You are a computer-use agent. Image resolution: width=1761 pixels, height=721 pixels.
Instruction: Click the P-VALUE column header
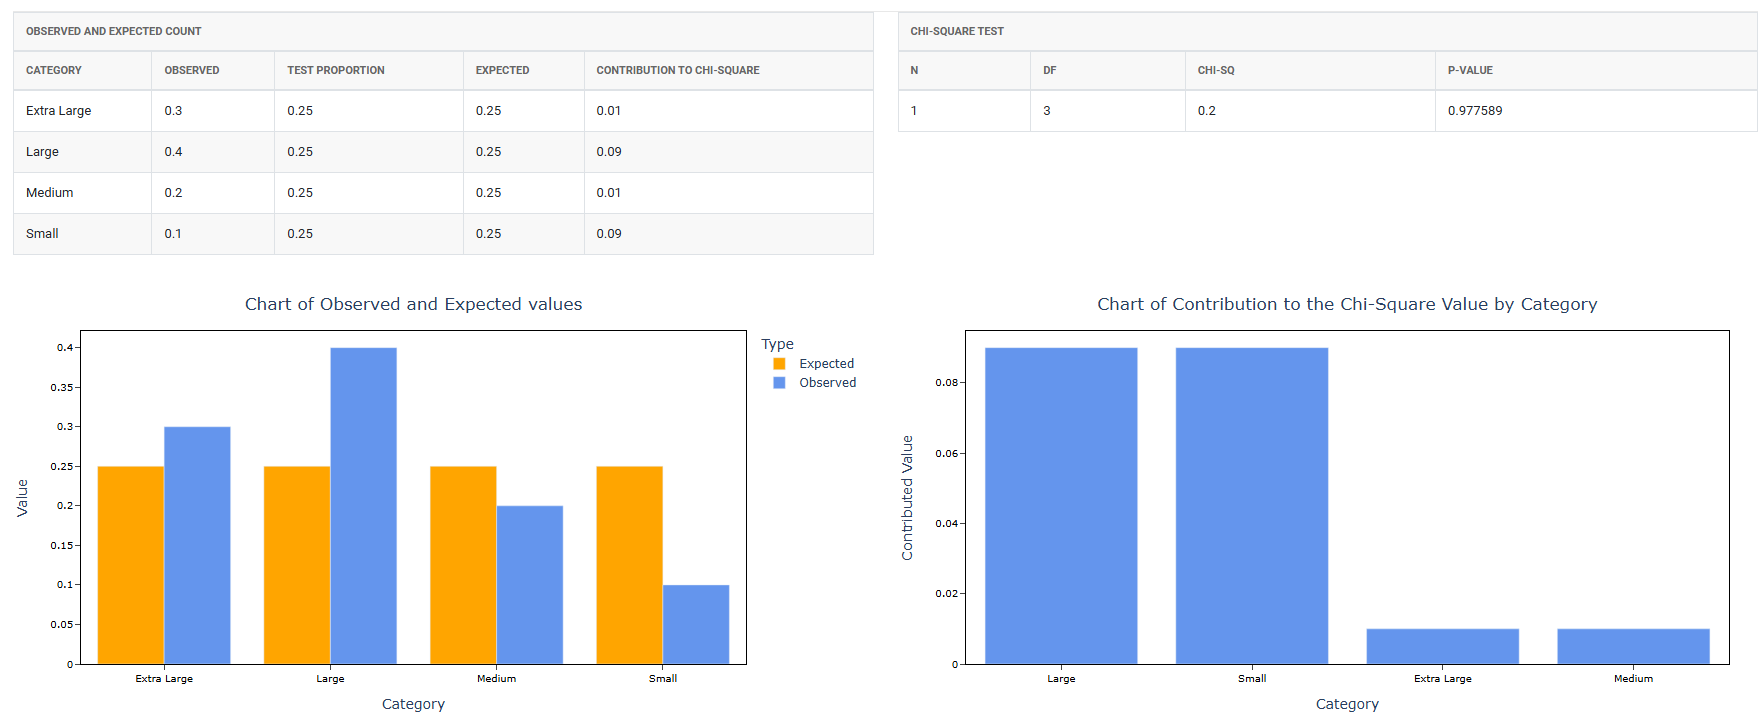1470,71
